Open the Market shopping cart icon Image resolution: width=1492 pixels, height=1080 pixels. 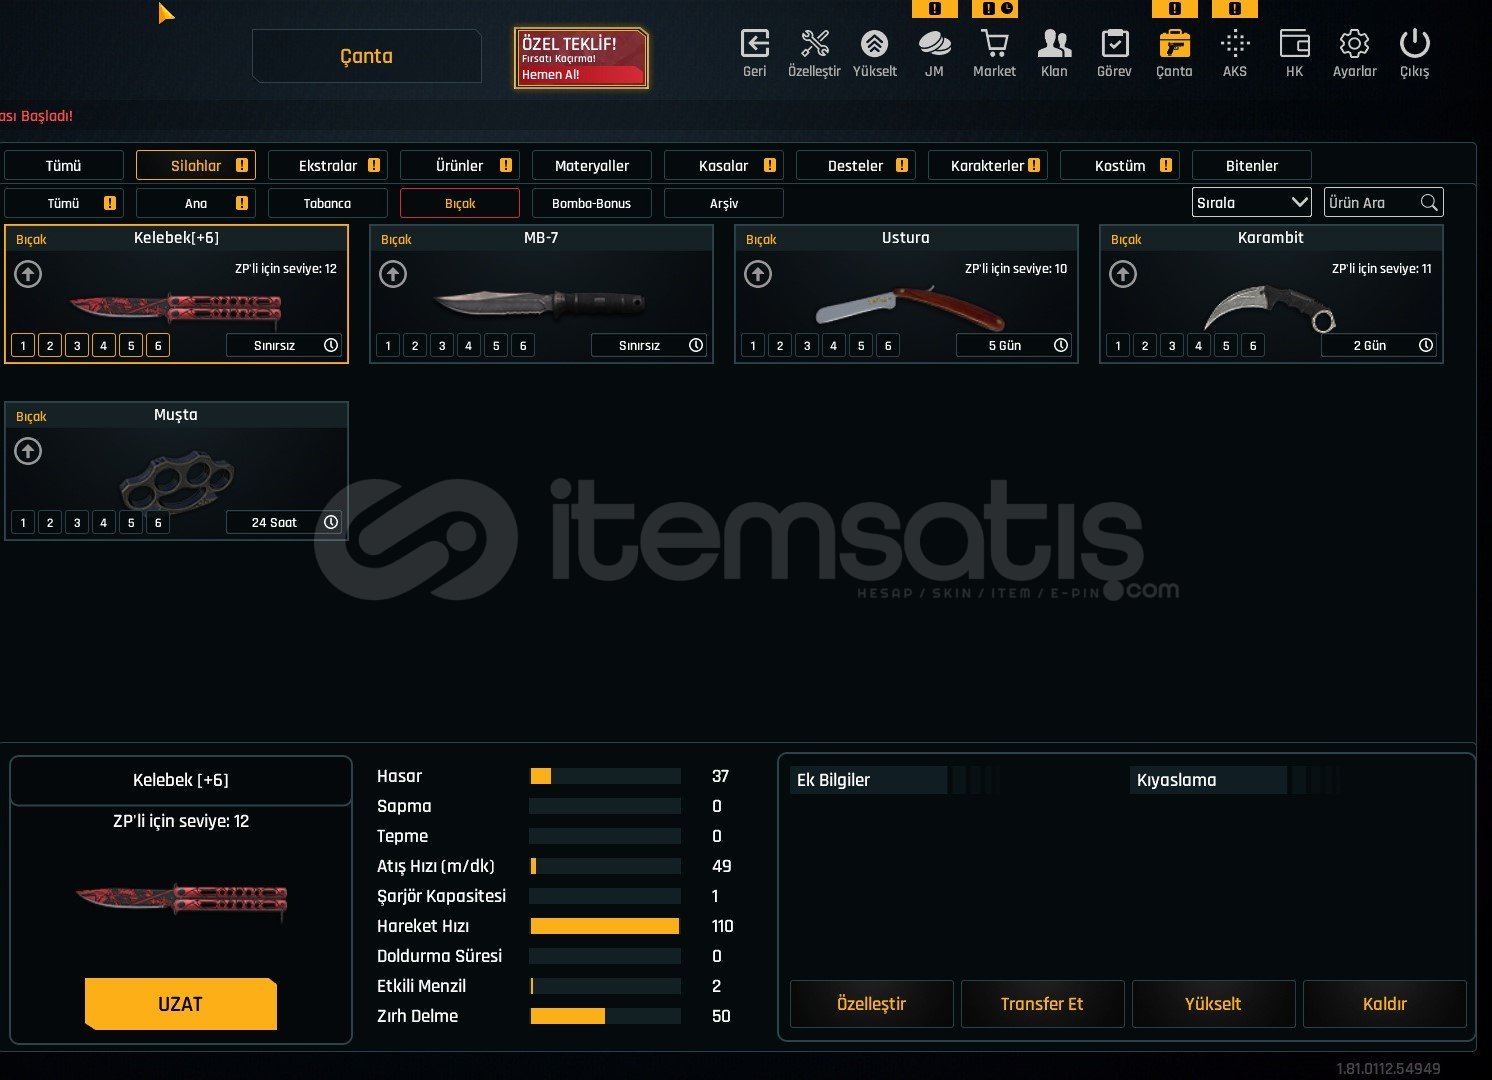pos(994,45)
